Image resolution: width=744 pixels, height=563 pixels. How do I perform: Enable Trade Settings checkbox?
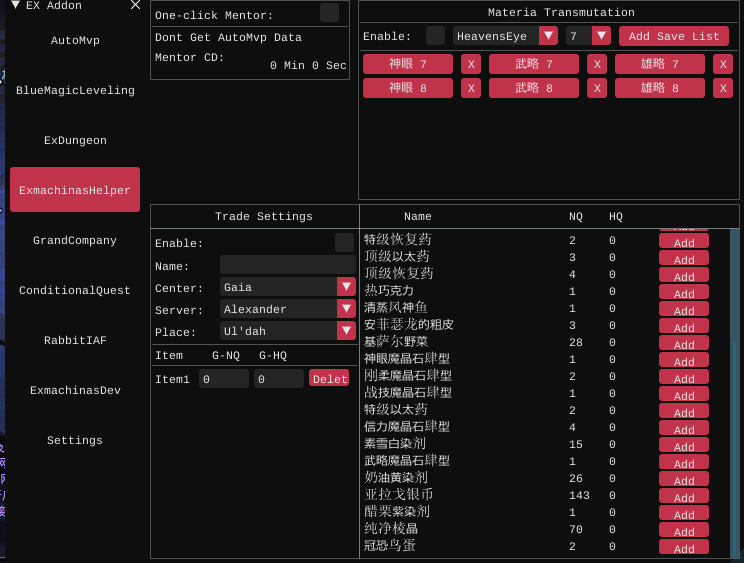click(x=344, y=243)
